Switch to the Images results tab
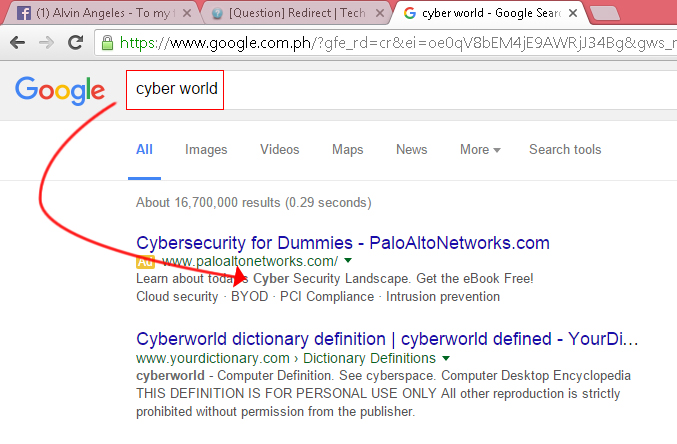Image resolution: width=677 pixels, height=444 pixels. click(206, 149)
